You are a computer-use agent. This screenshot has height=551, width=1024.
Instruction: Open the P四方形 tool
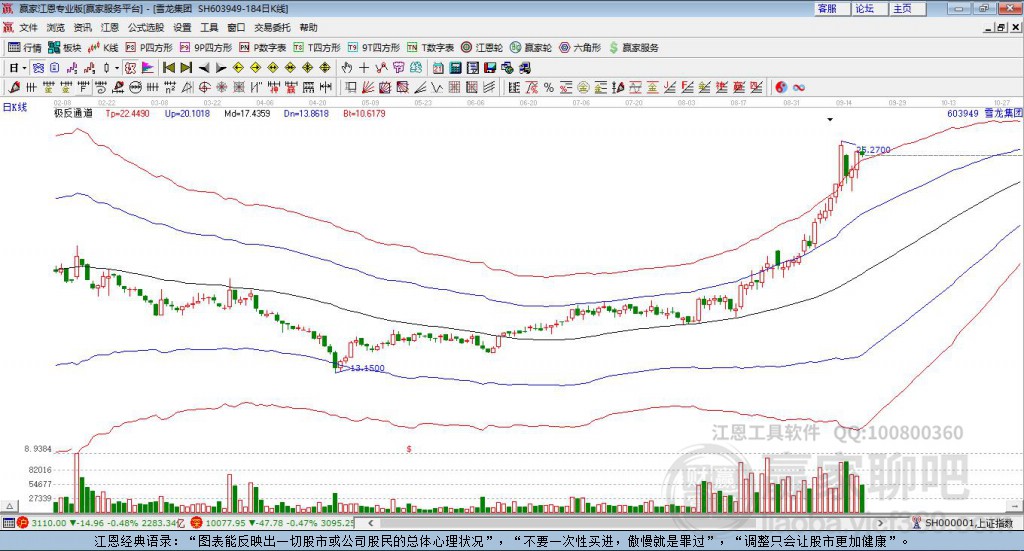149,48
